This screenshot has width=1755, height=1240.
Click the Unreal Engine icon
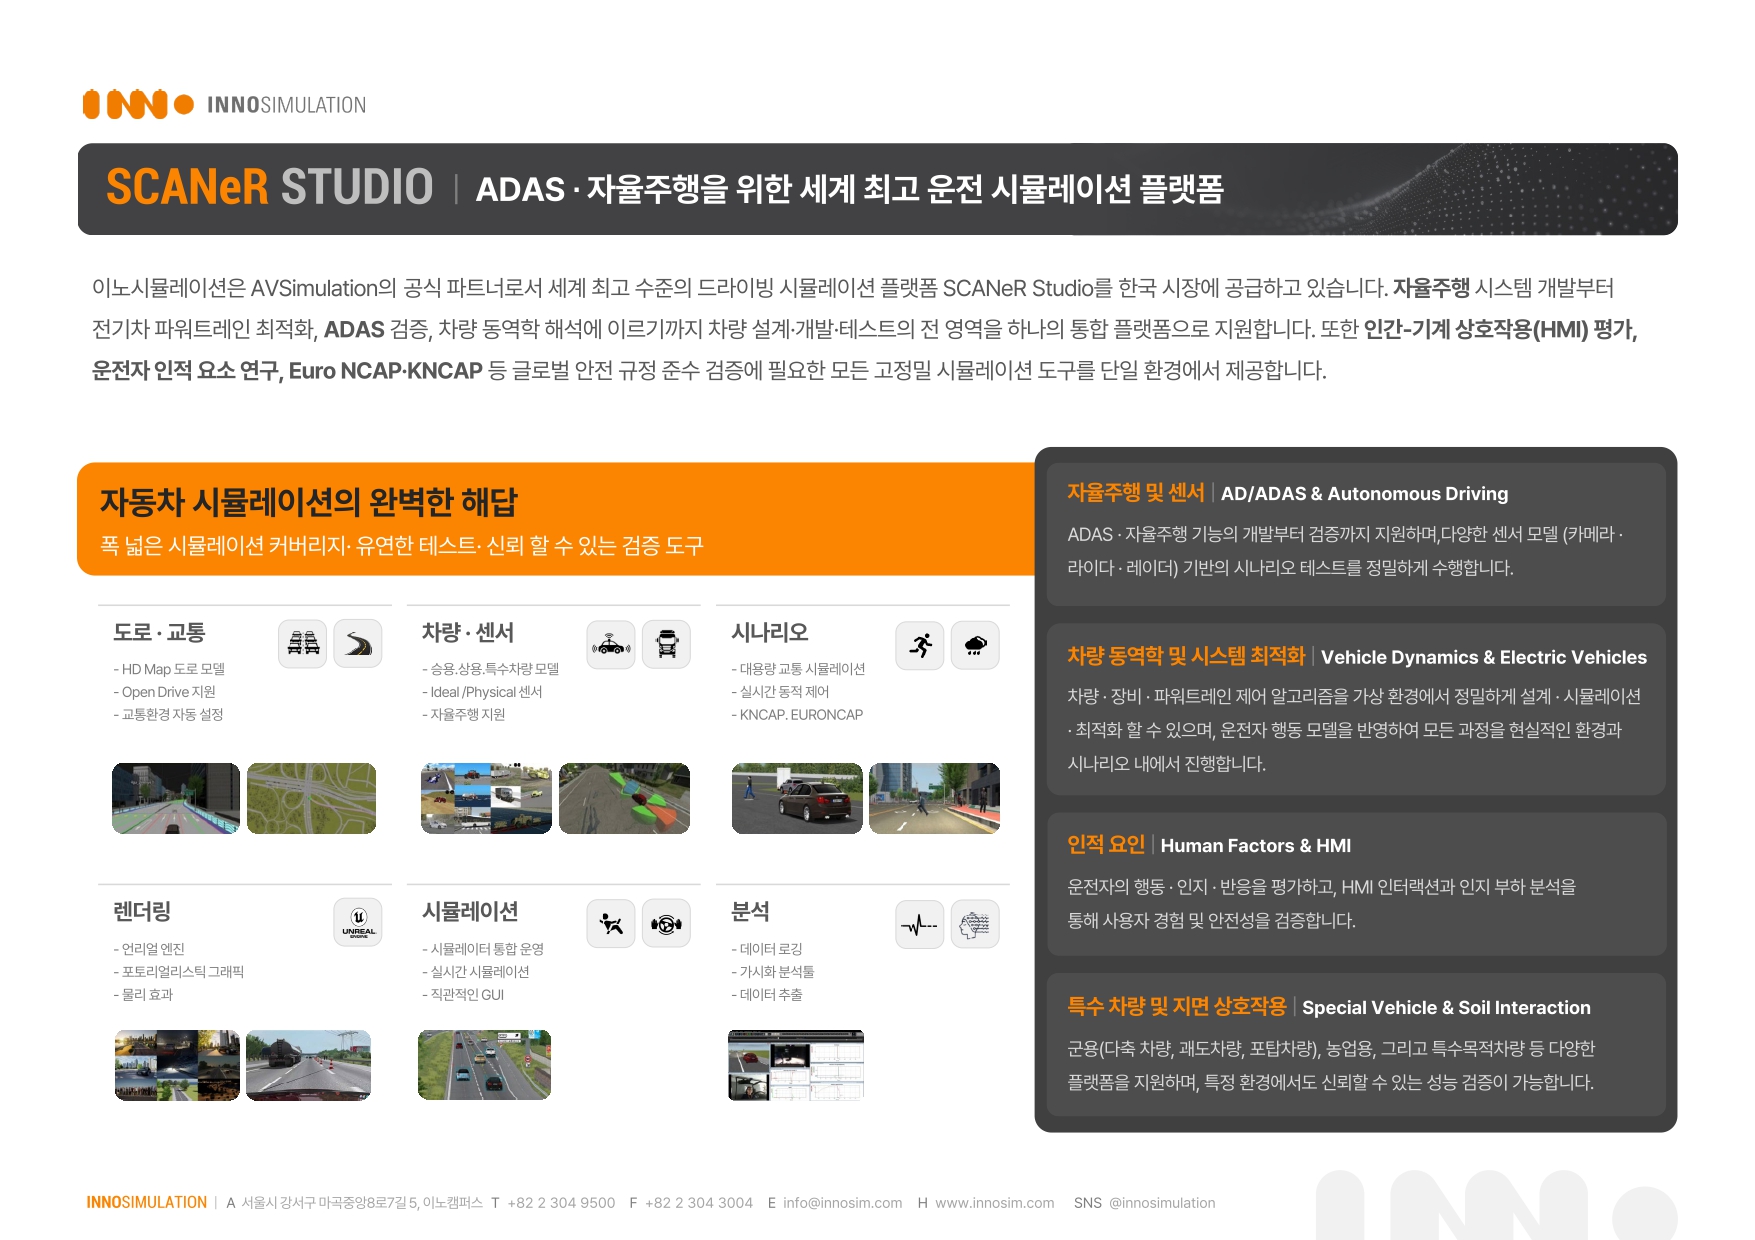358,922
